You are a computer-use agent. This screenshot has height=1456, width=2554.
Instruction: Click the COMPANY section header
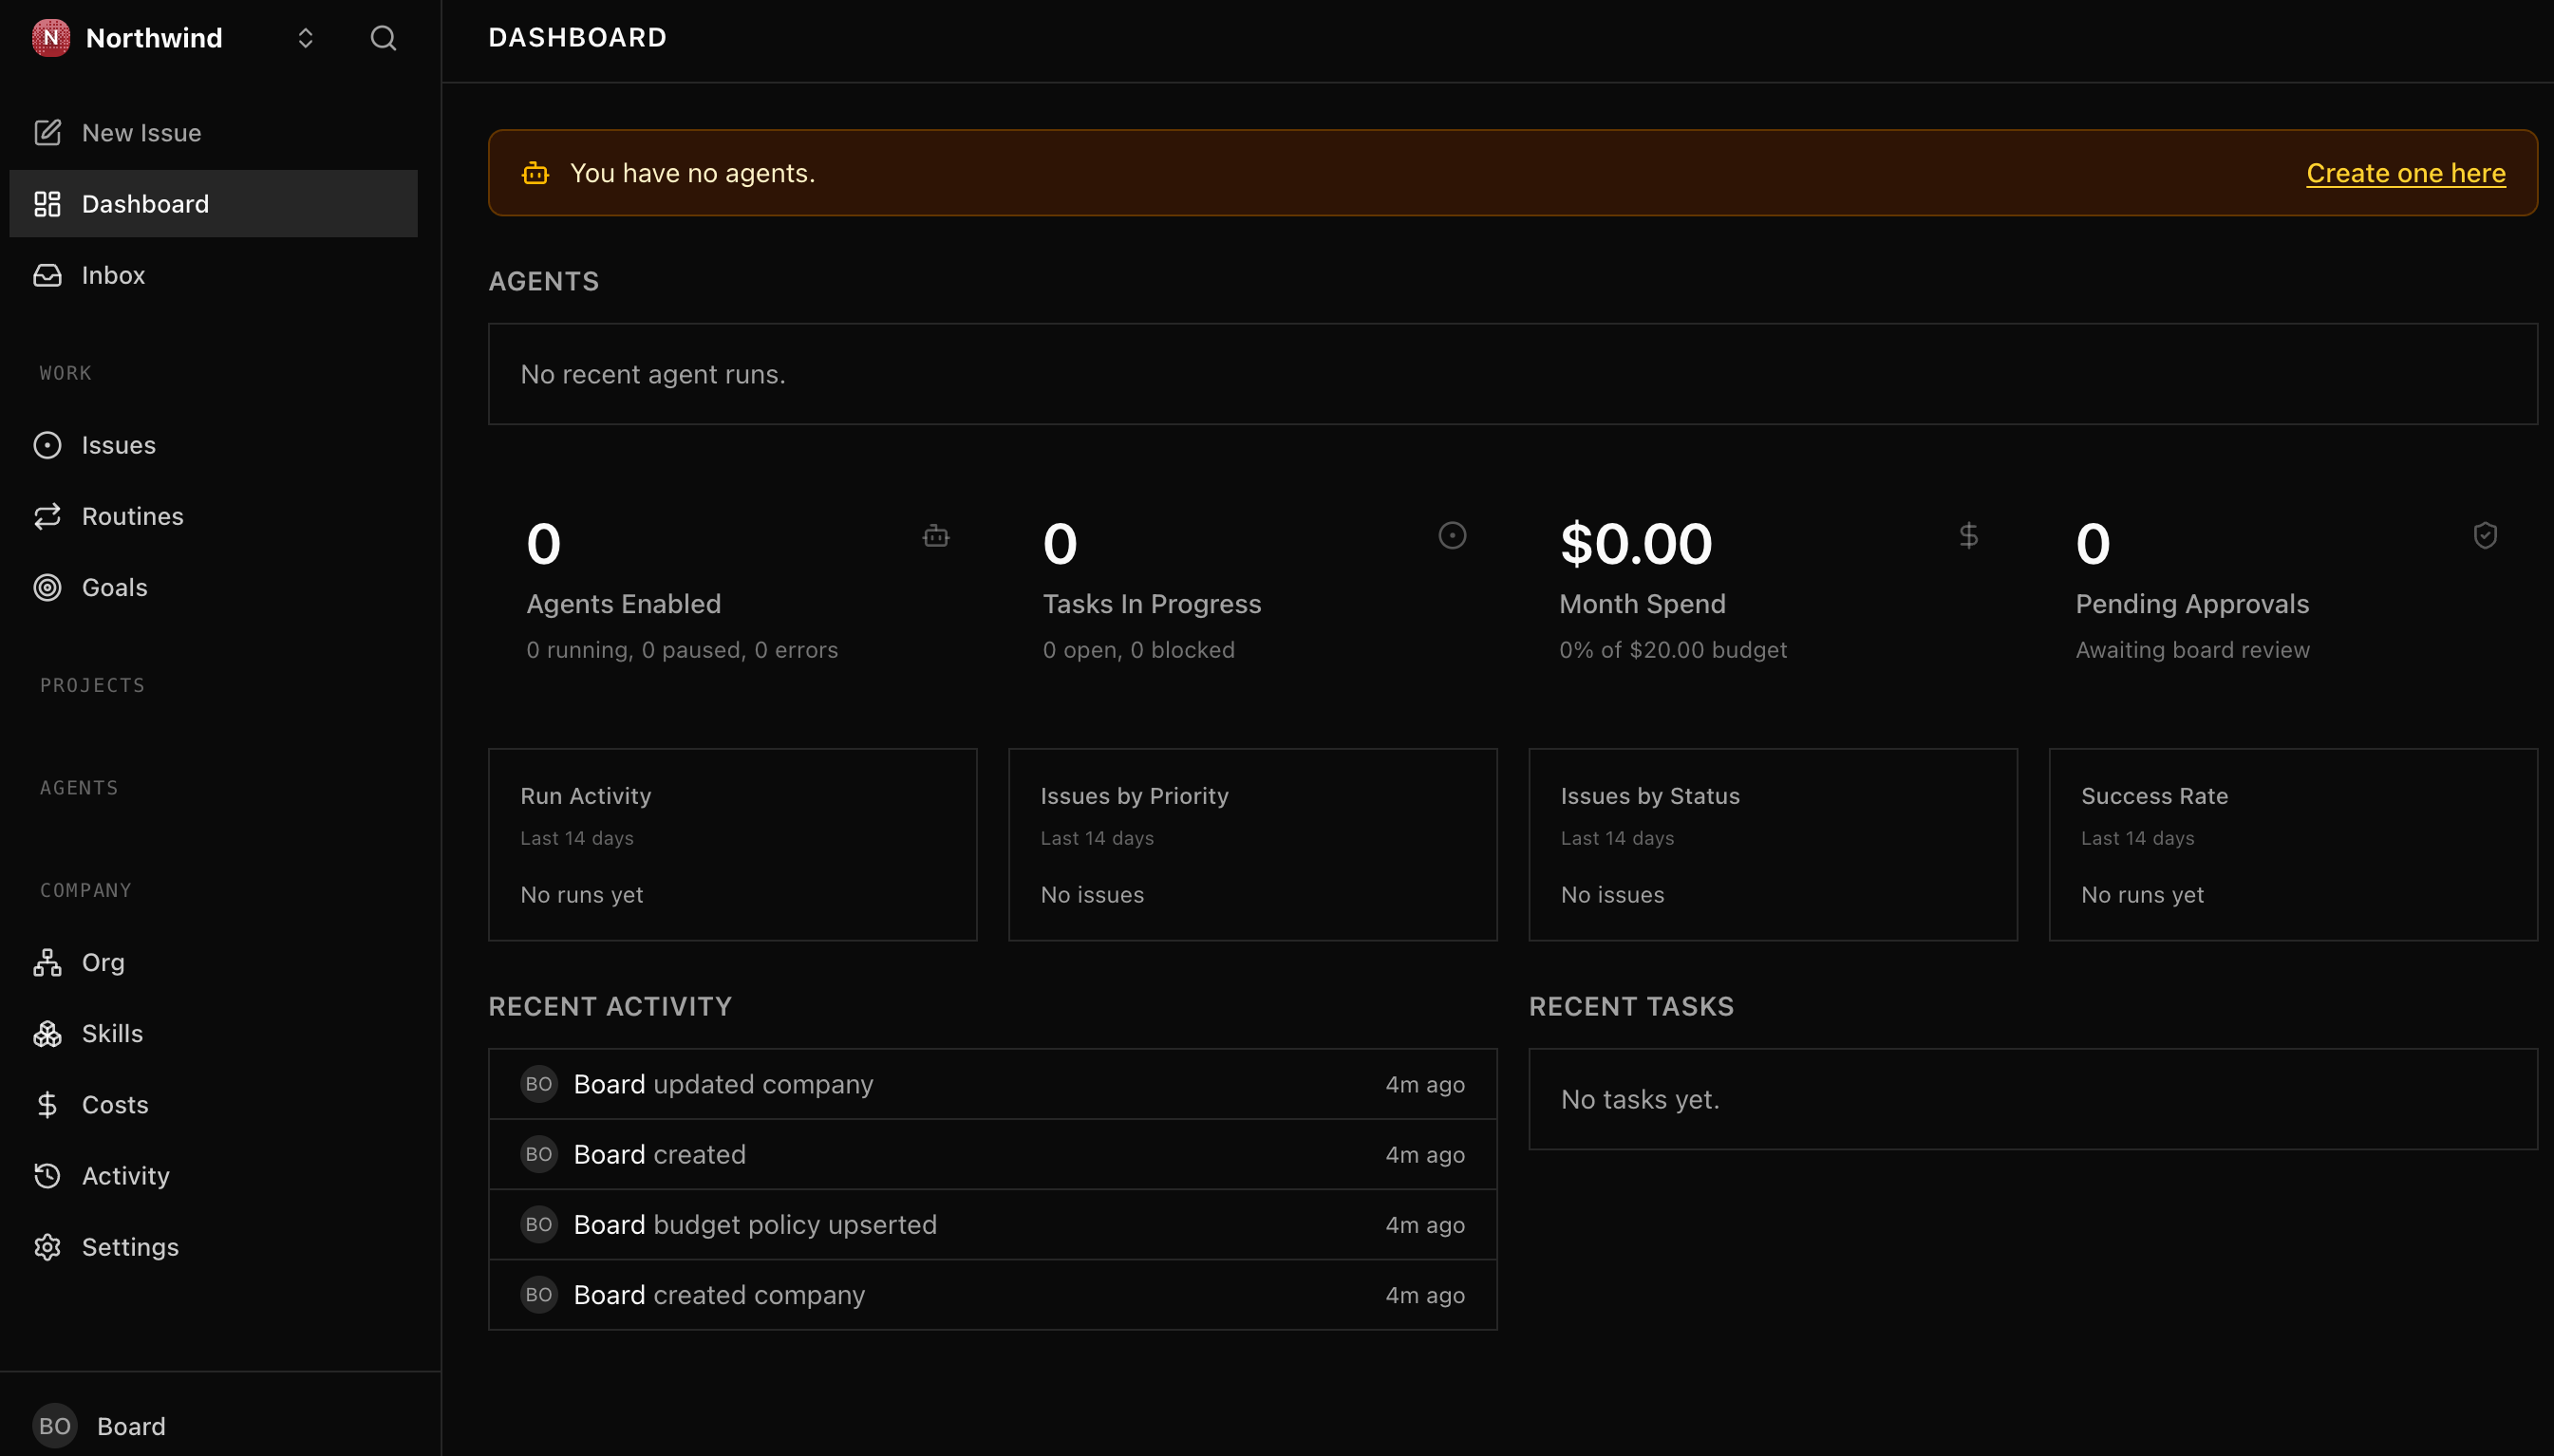86,890
